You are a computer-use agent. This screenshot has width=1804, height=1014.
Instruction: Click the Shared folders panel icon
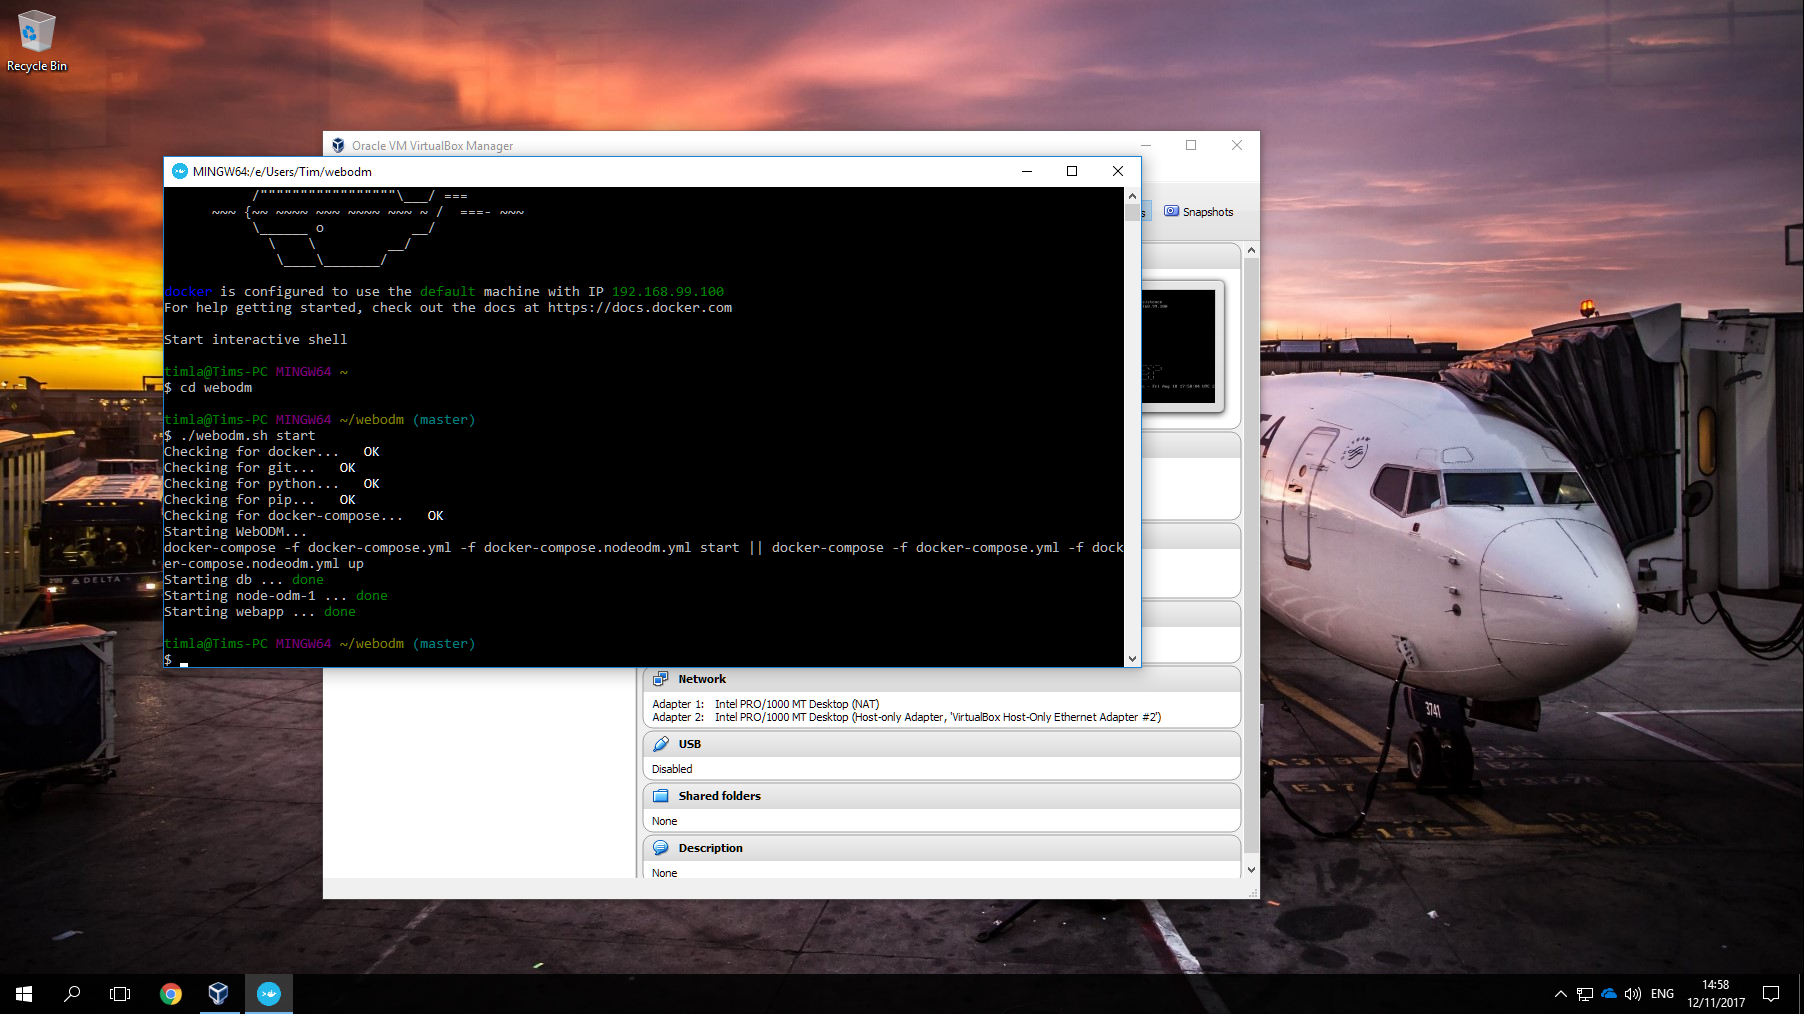[661, 795]
